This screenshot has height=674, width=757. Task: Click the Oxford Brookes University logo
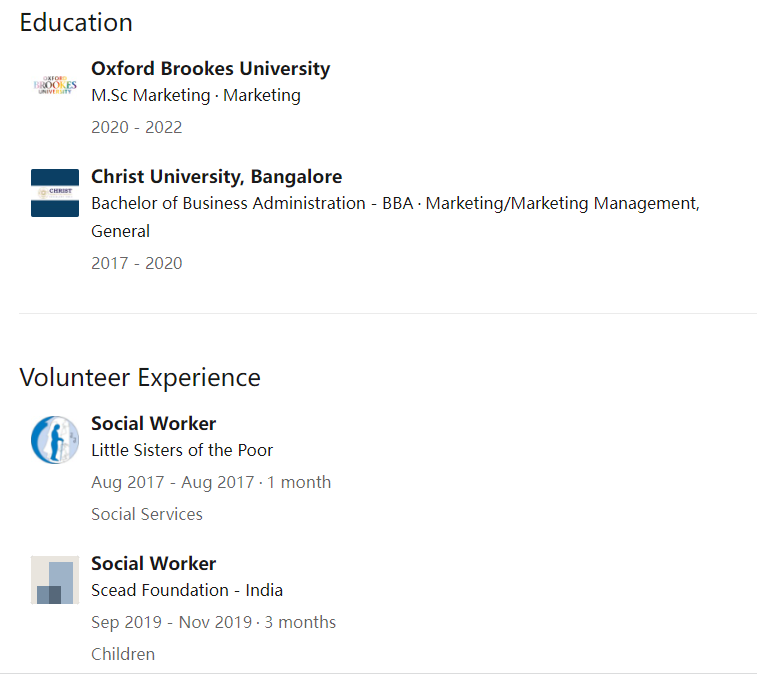pyautogui.click(x=55, y=85)
